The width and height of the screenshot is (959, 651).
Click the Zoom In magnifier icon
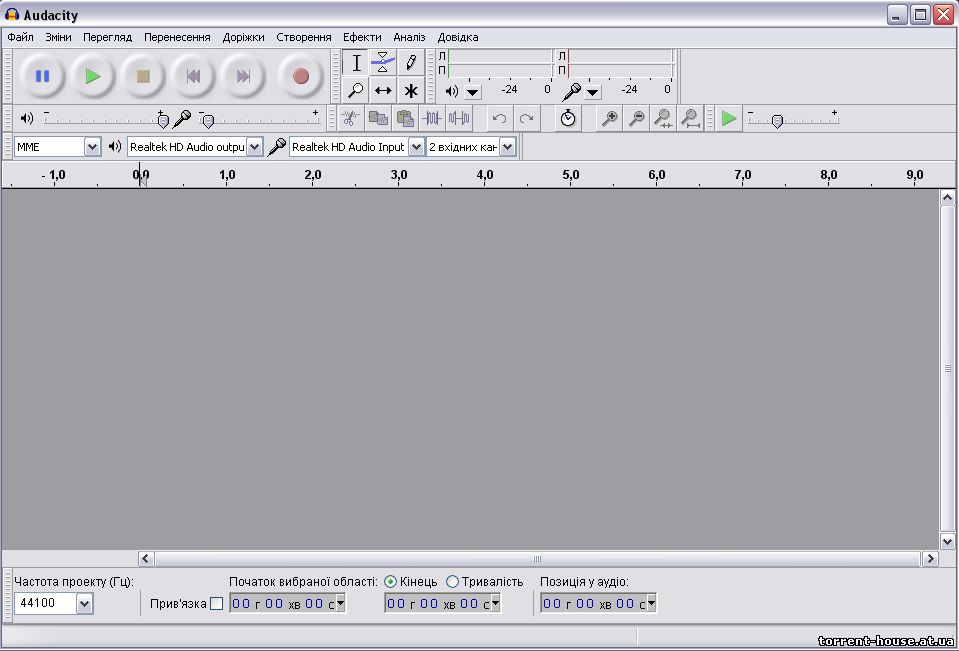(x=609, y=118)
